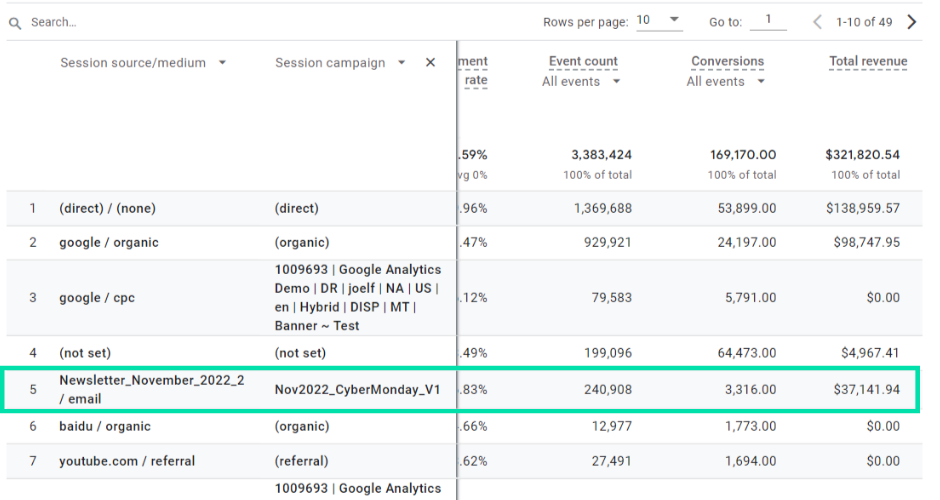Viewport: 940px width, 500px height.
Task: Click Newsletter_November_2022_2 / email row
Action: (x=151, y=390)
